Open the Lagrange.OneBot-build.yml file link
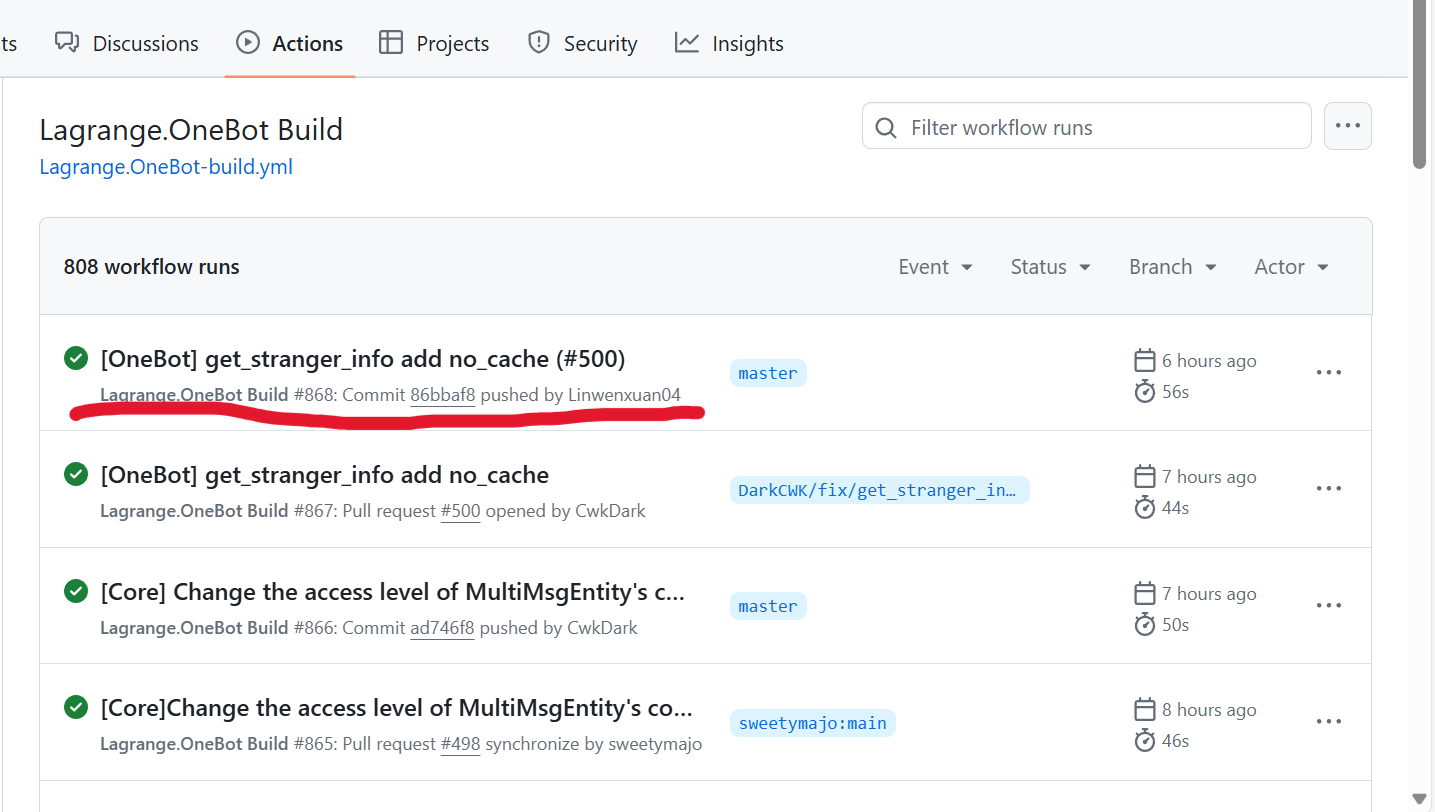Screen dimensions: 1435x812 (166, 167)
